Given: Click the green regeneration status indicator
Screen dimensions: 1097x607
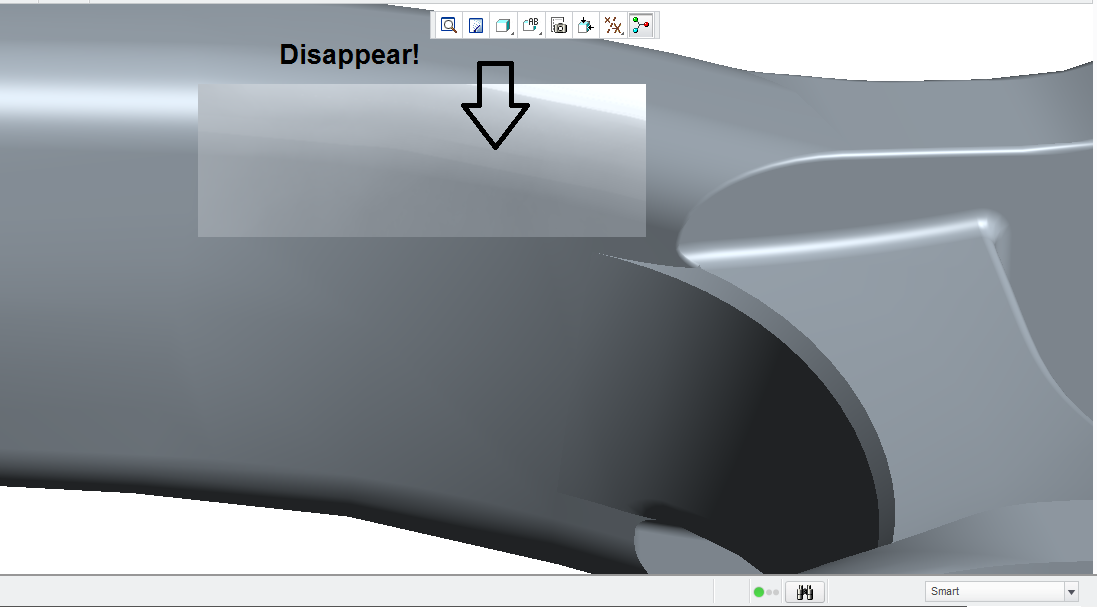Looking at the screenshot, I should pos(759,592).
